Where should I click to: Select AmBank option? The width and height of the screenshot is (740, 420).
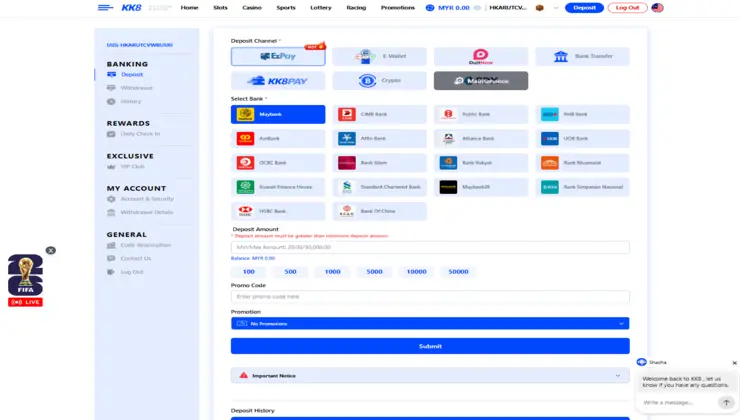coord(278,138)
